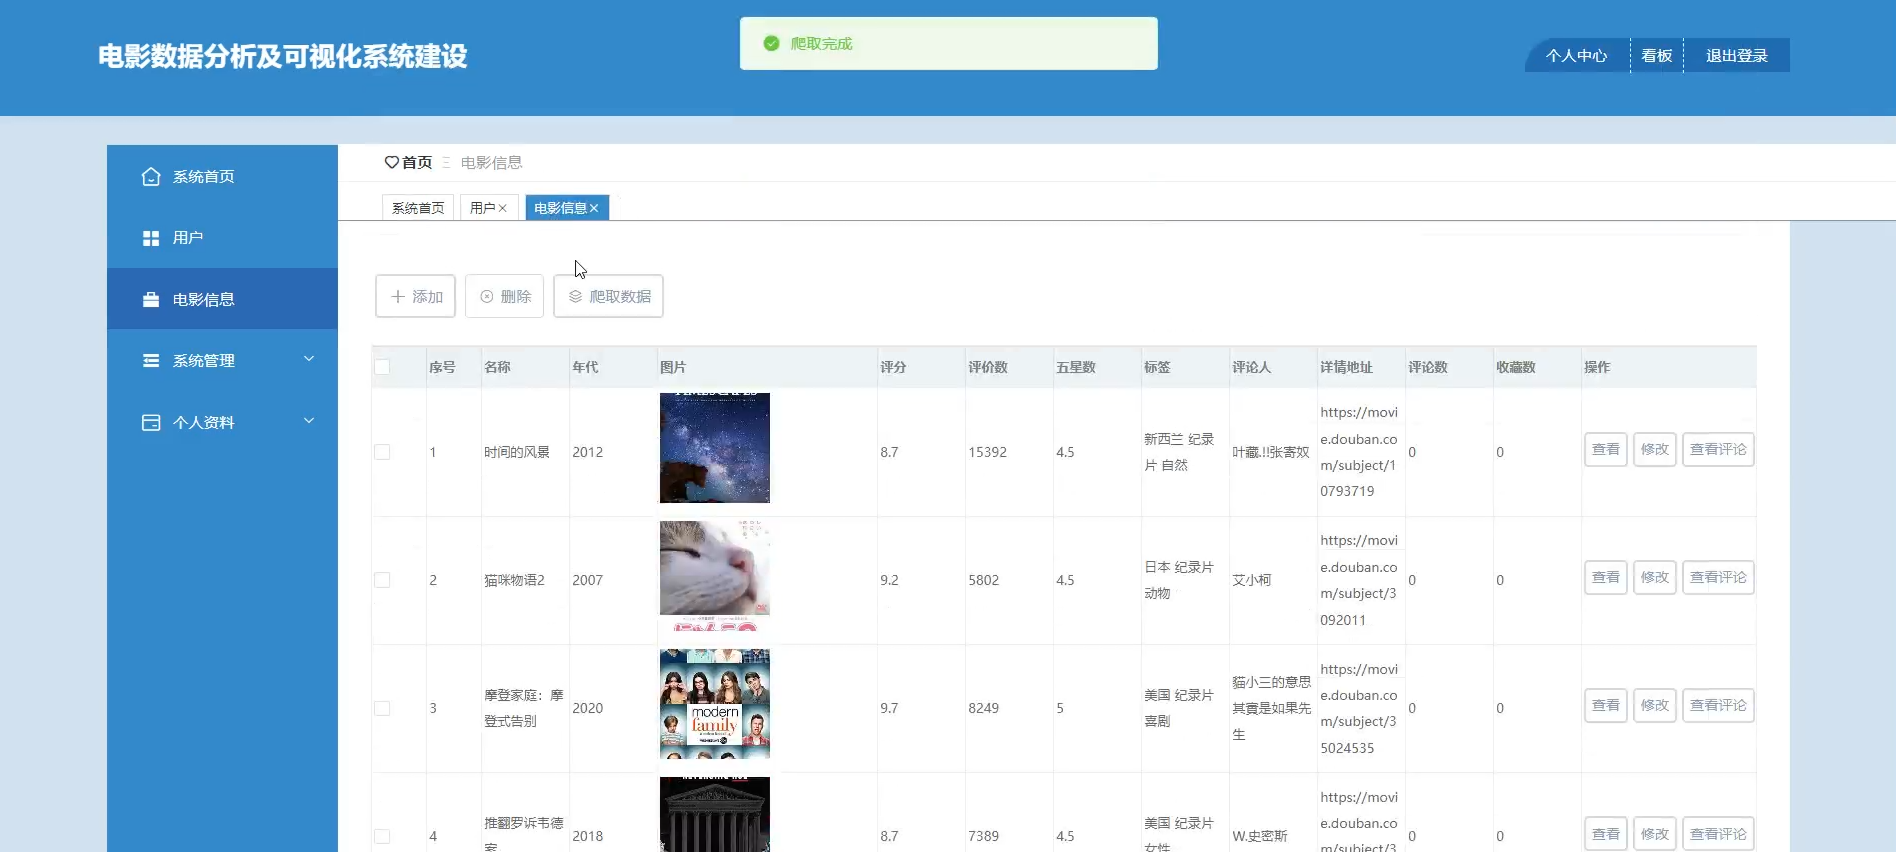Click the layers icon in 爬取数据 button

pyautogui.click(x=576, y=297)
